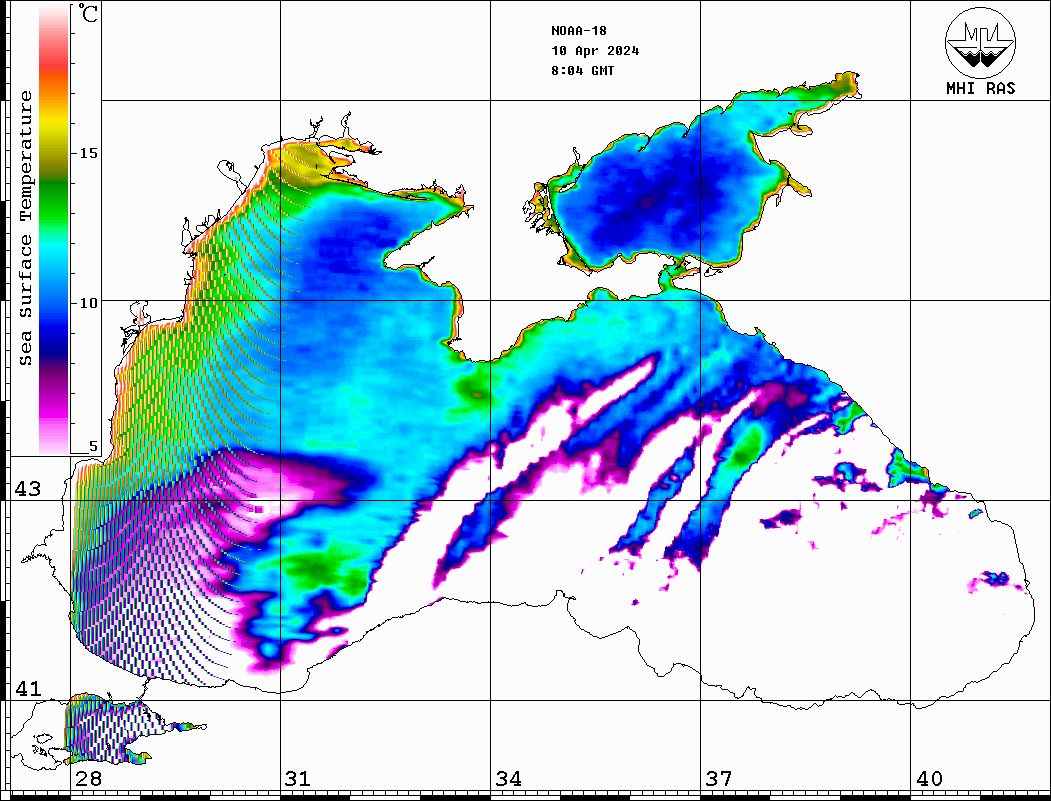Click longitude label '31'

(298, 778)
